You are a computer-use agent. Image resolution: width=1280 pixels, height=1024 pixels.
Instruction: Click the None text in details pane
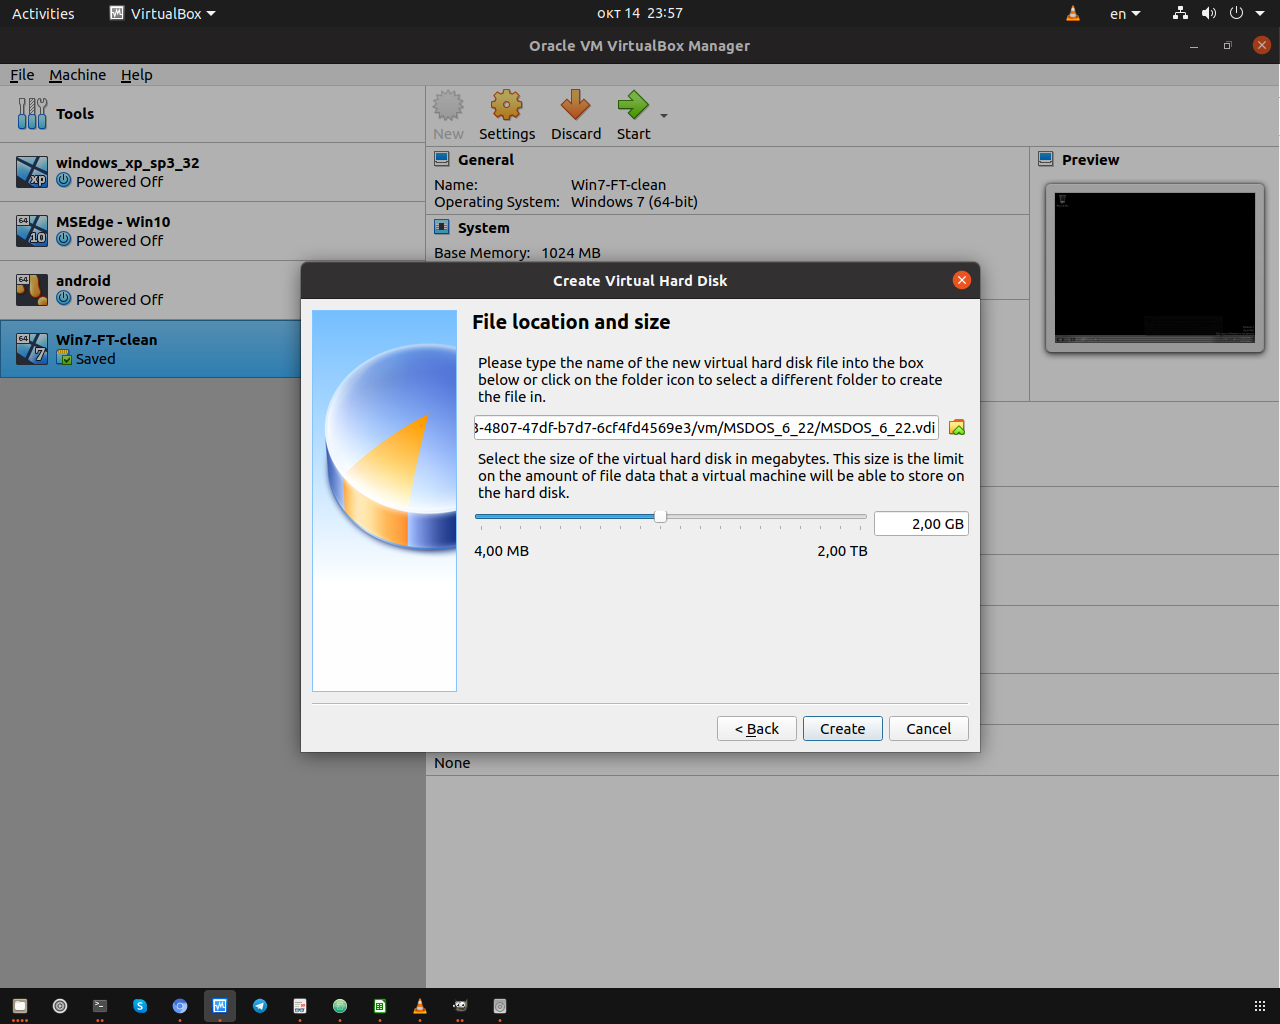[x=452, y=763]
